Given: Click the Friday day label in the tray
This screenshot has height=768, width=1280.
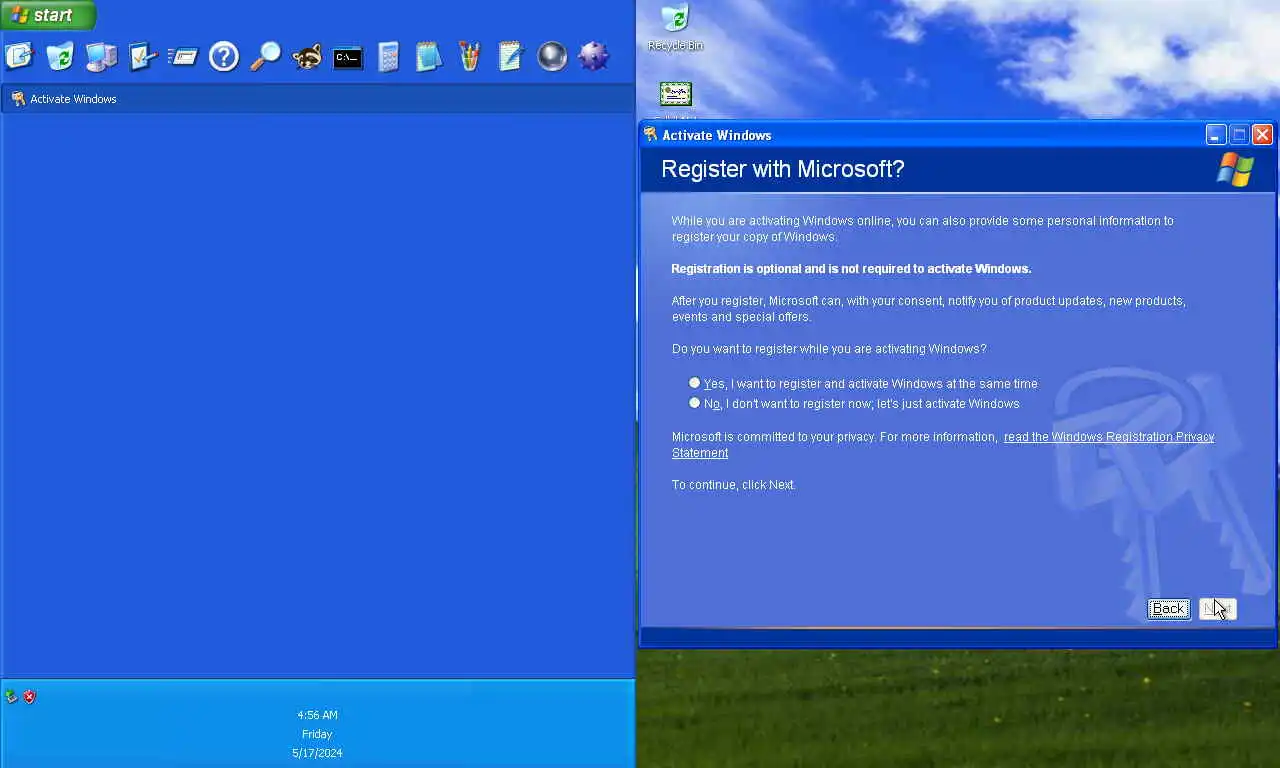Looking at the screenshot, I should pyautogui.click(x=317, y=734).
